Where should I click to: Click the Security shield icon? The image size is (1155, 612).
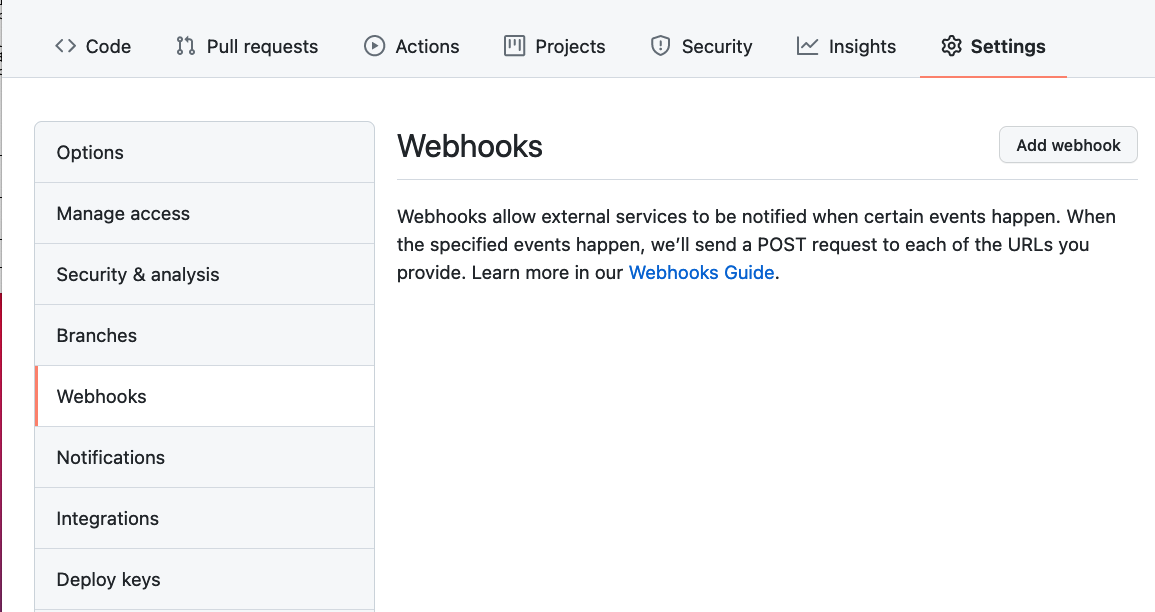[x=661, y=46]
